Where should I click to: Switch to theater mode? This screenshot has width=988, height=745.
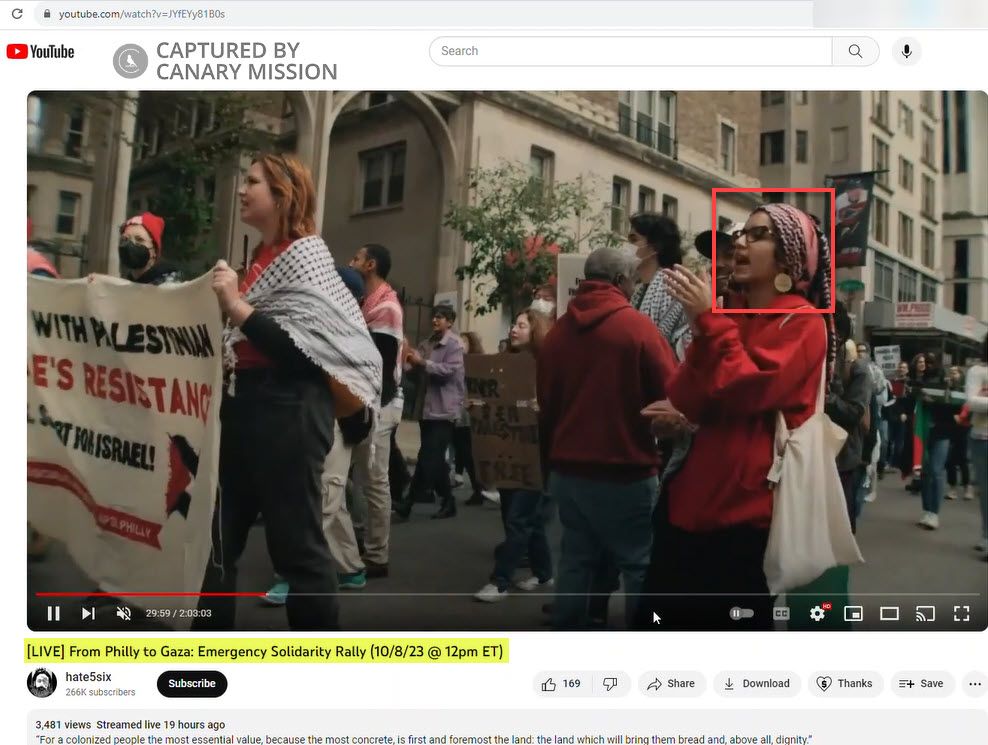click(889, 613)
